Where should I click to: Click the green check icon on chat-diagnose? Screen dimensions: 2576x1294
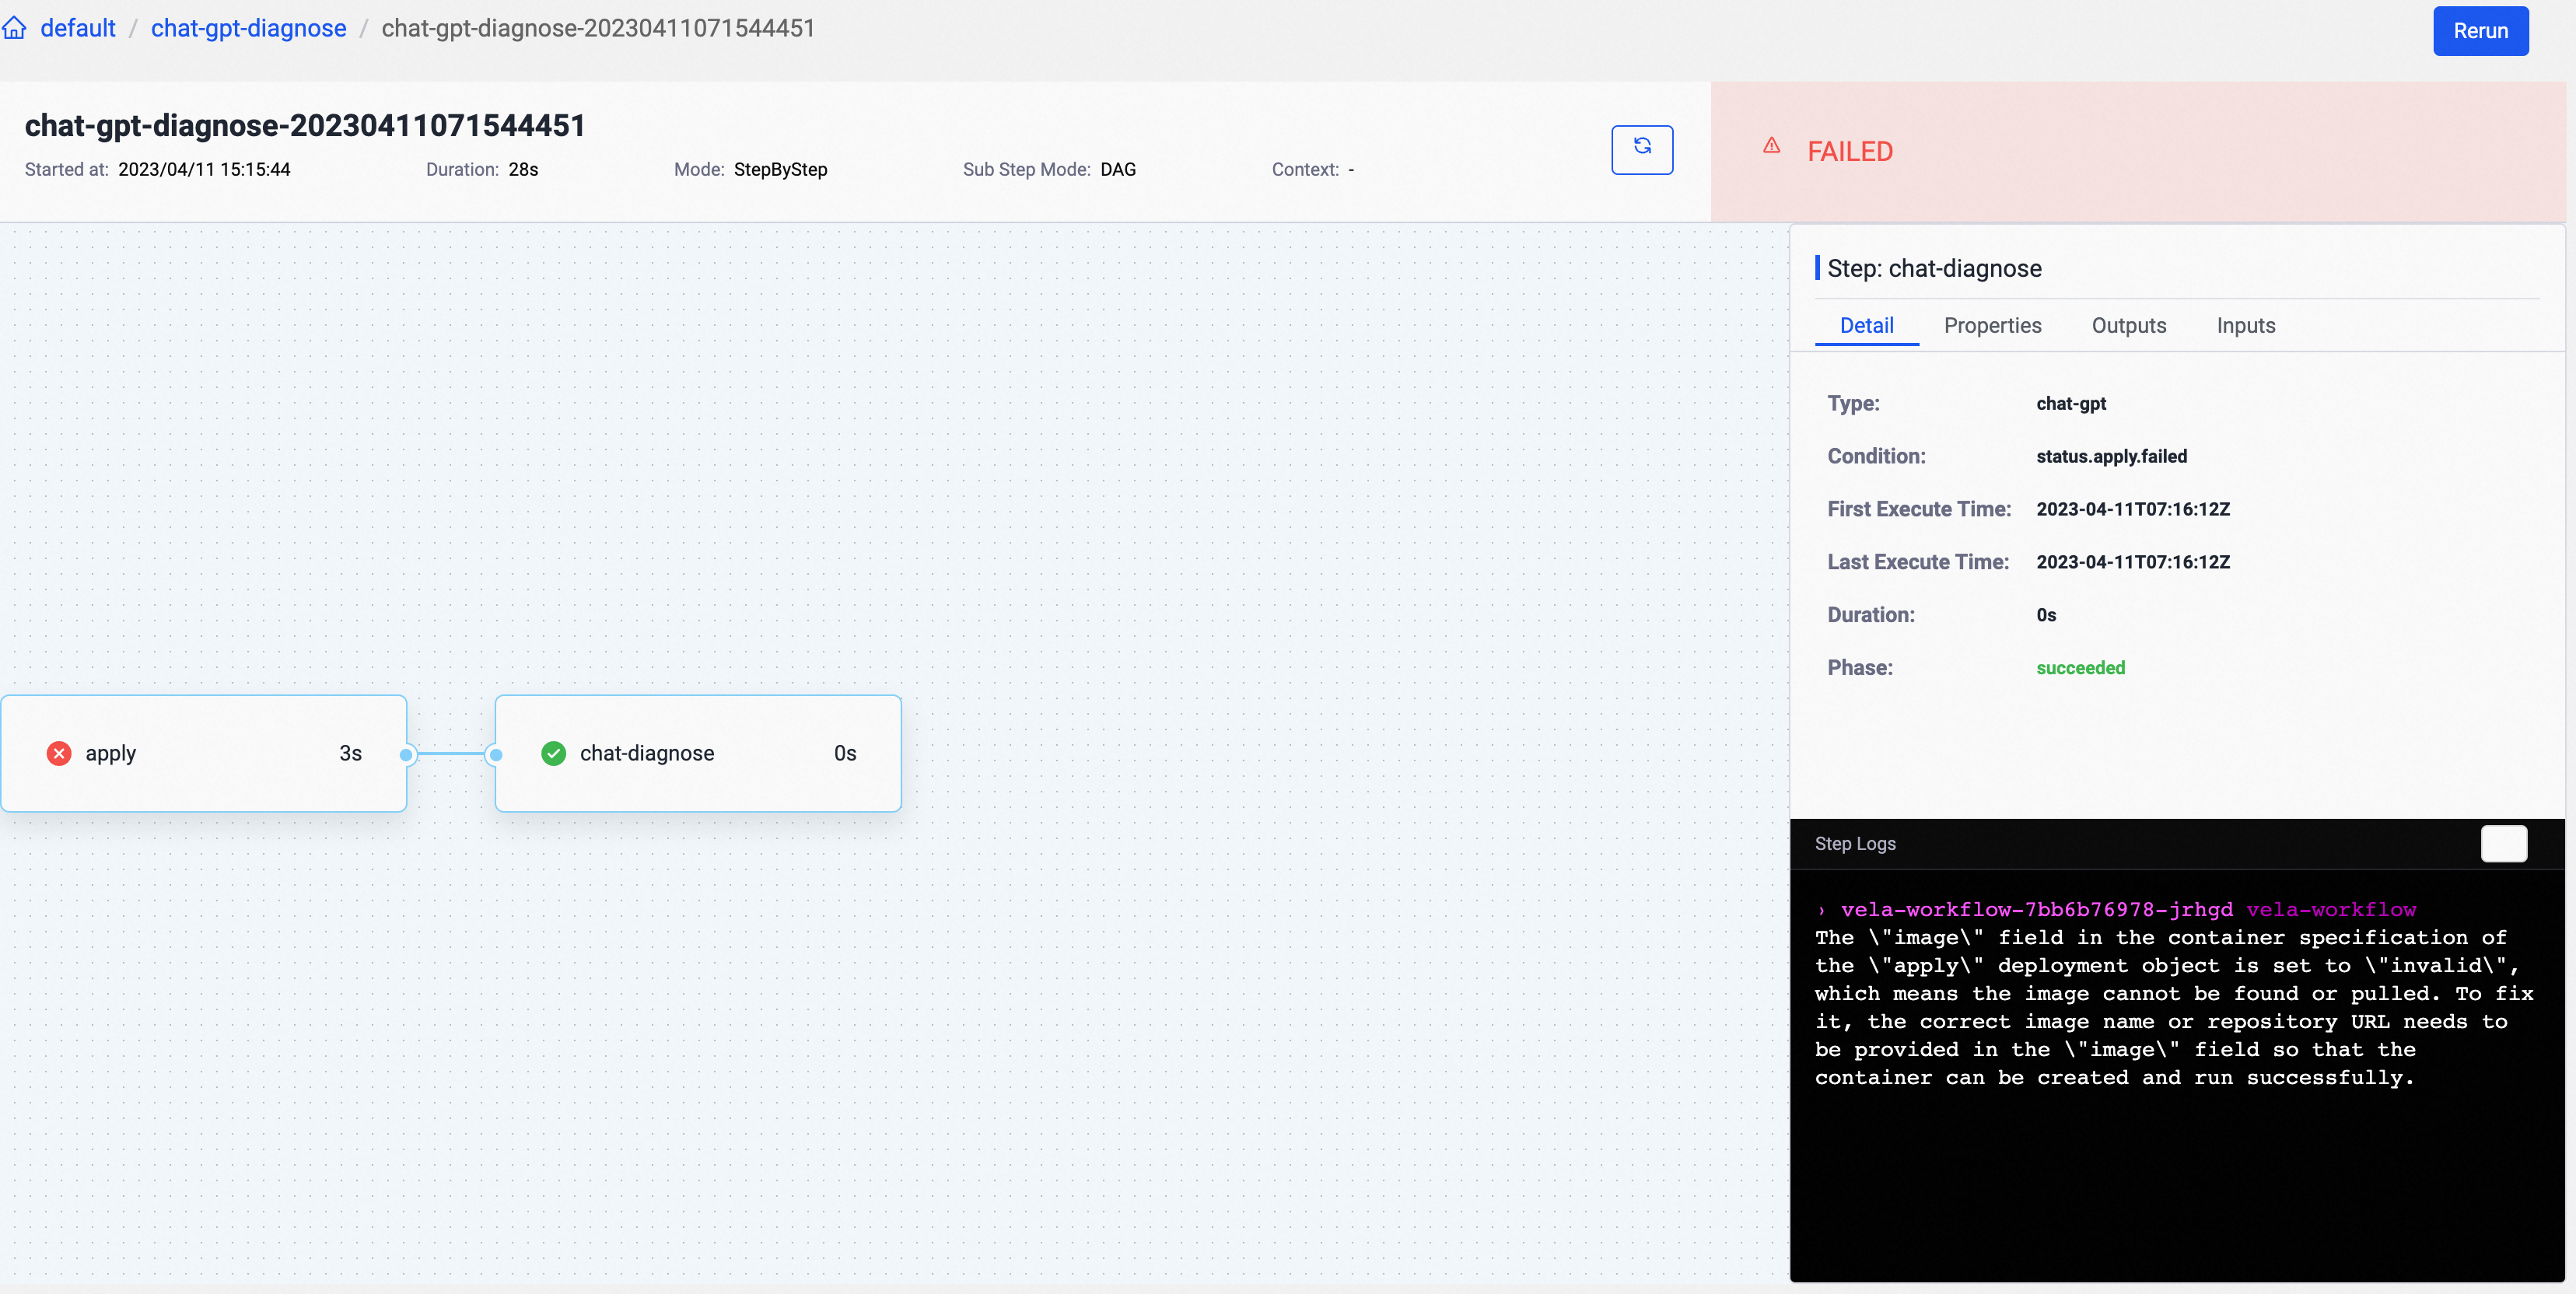(553, 753)
